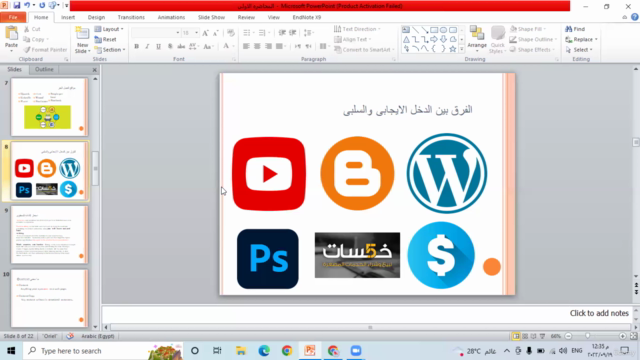This screenshot has height=360, width=640.
Task: Increase the list indent level
Action: [x=293, y=33]
